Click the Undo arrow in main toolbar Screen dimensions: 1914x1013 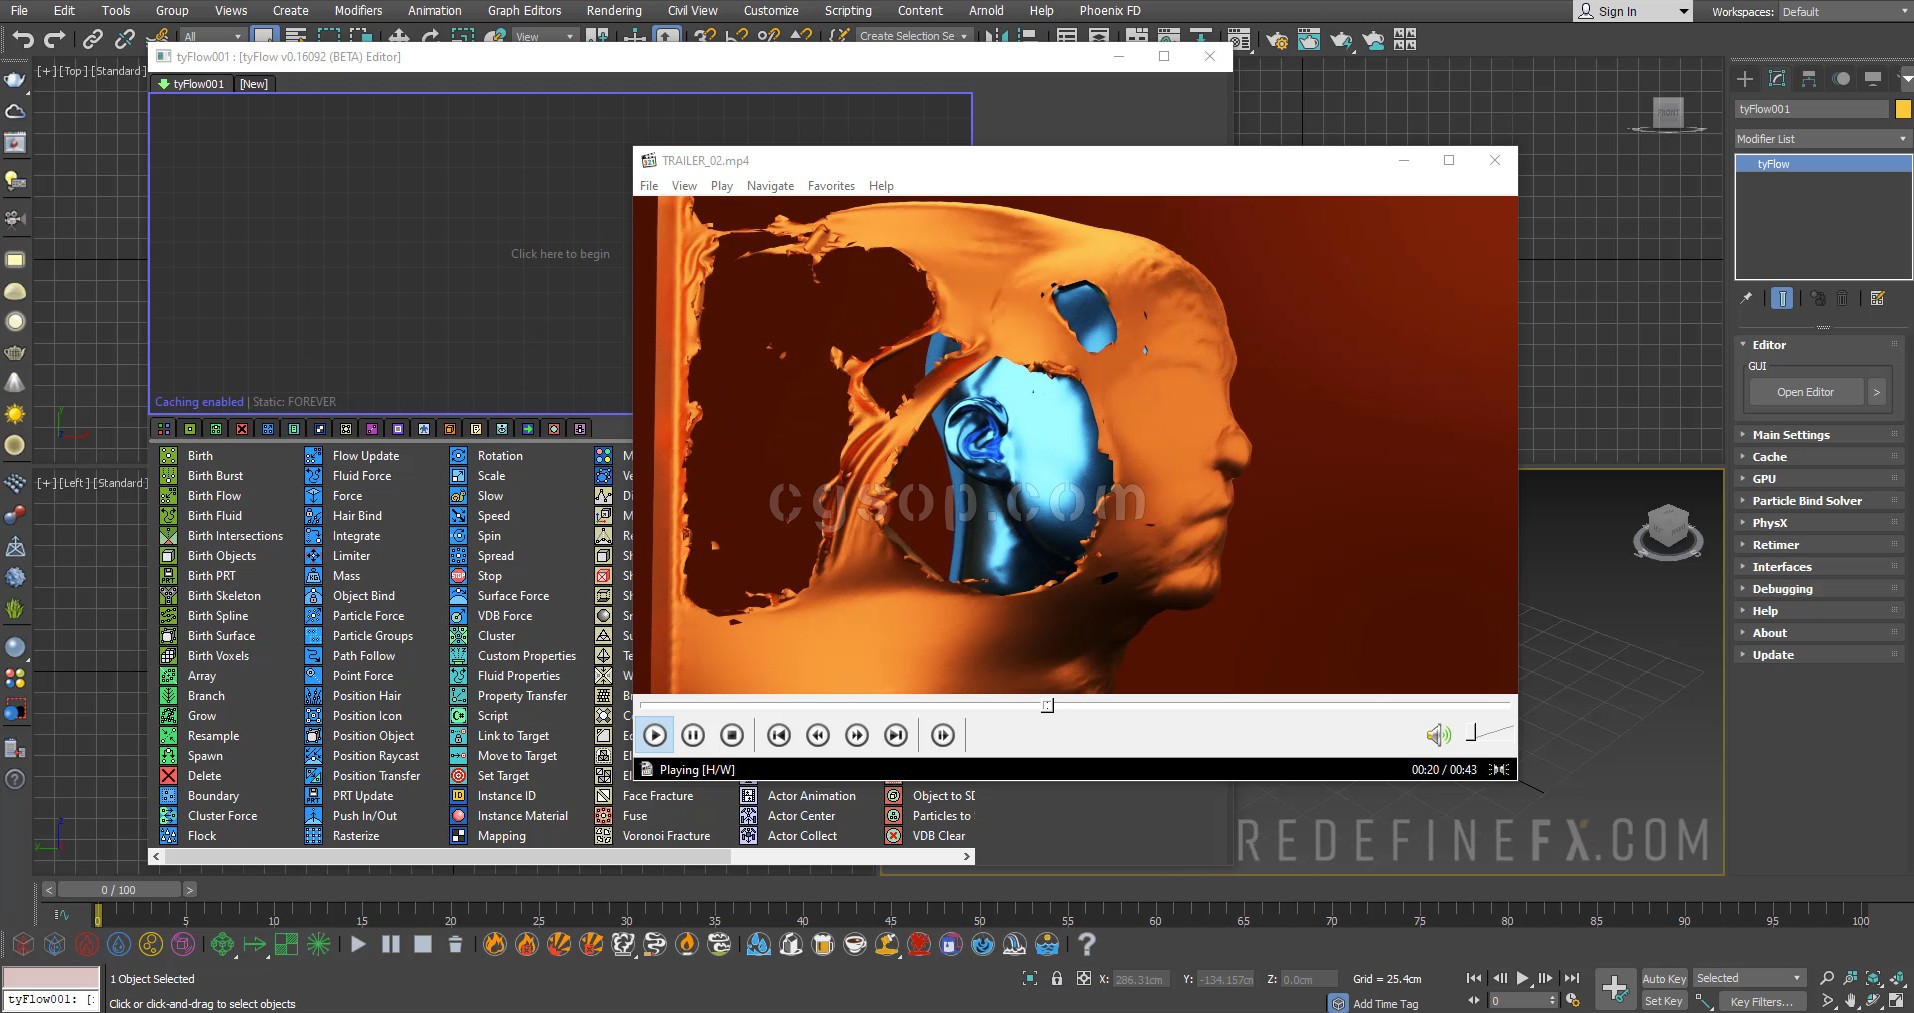23,39
